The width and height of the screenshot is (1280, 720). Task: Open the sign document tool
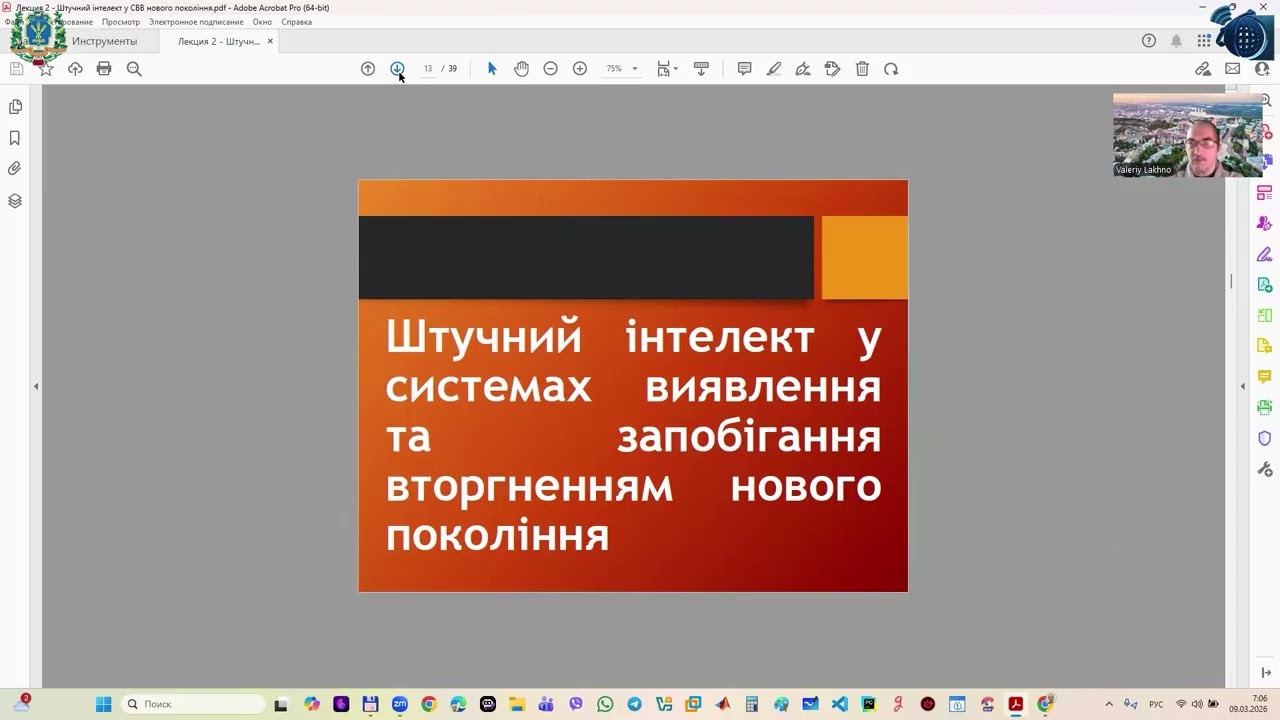[x=803, y=69]
